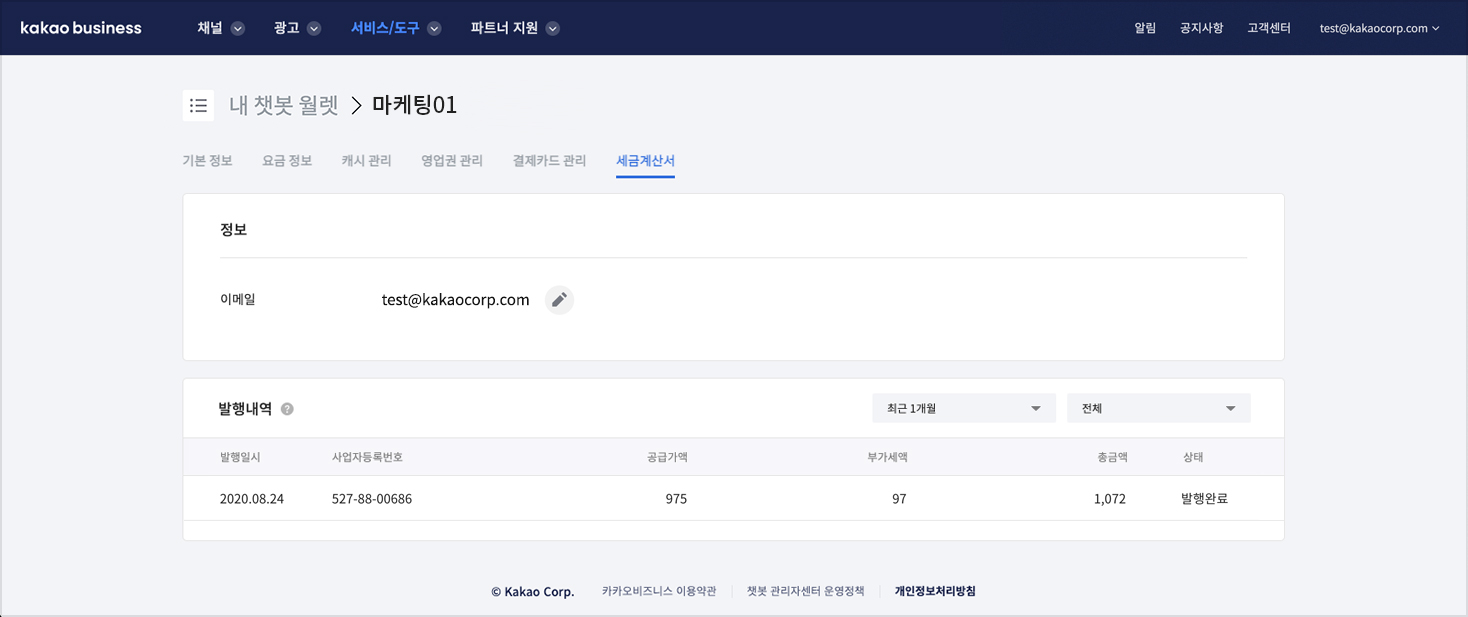Switch to the 요금 정보 tab
This screenshot has height=617, width=1468.
[287, 161]
